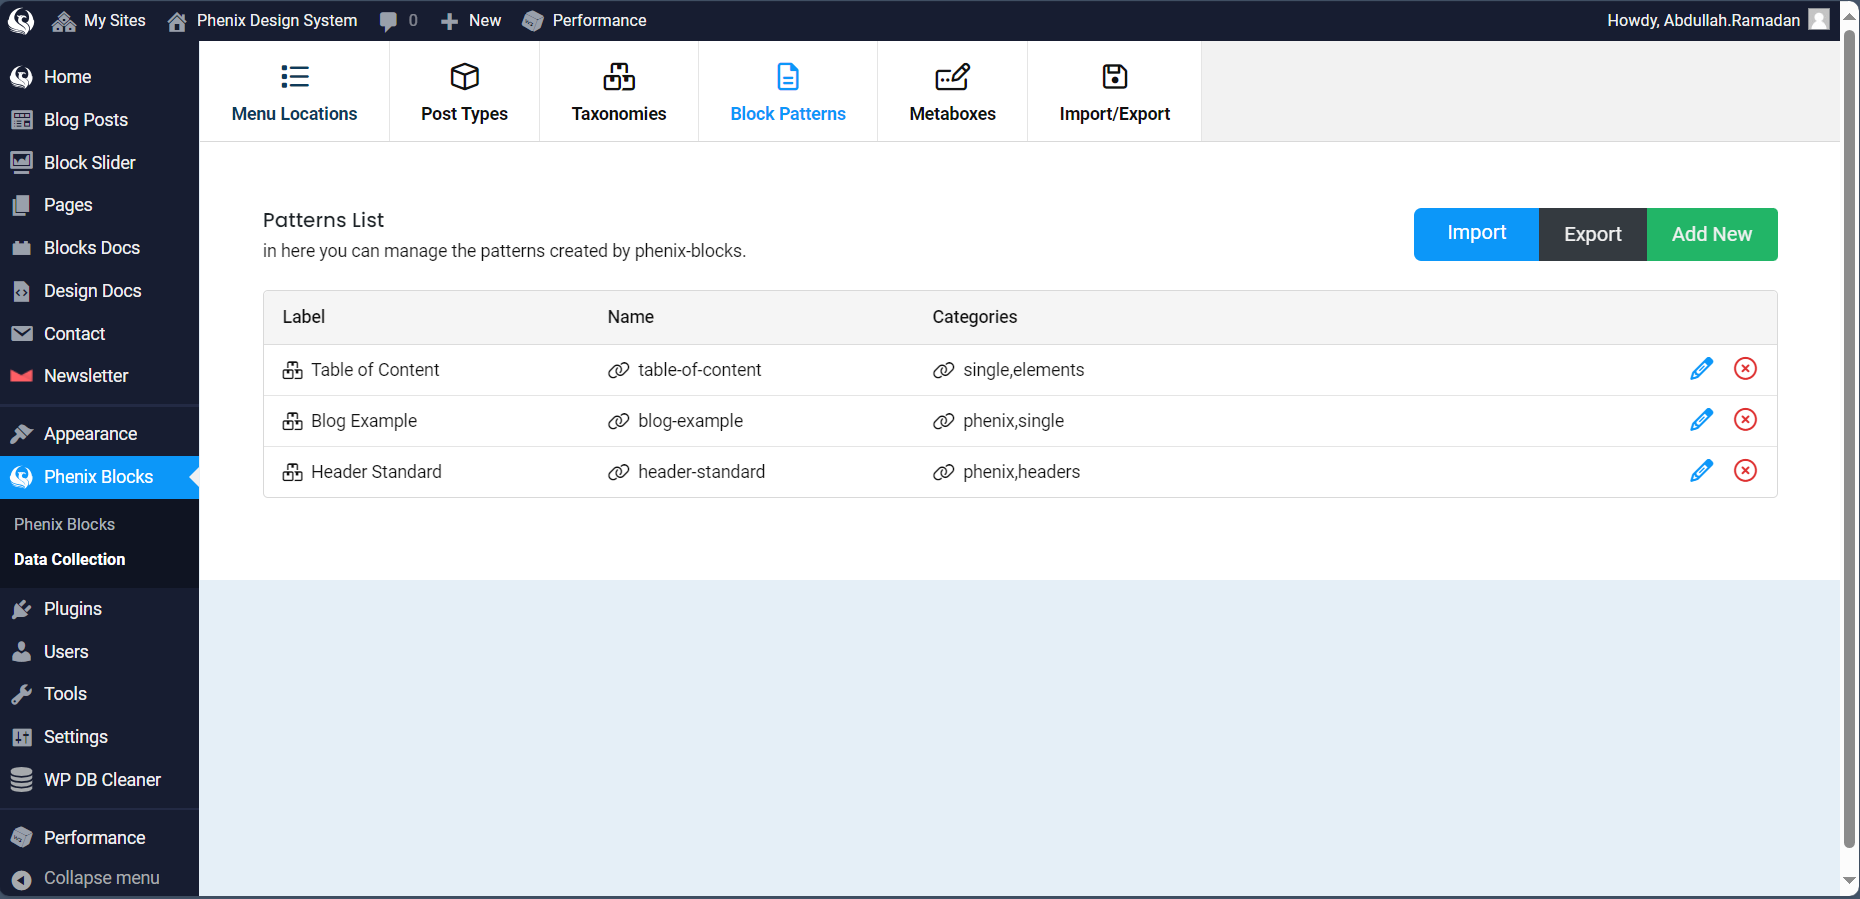Screen dimensions: 1860x899
Task: Switch to Taxonomies tab
Action: pos(619,92)
